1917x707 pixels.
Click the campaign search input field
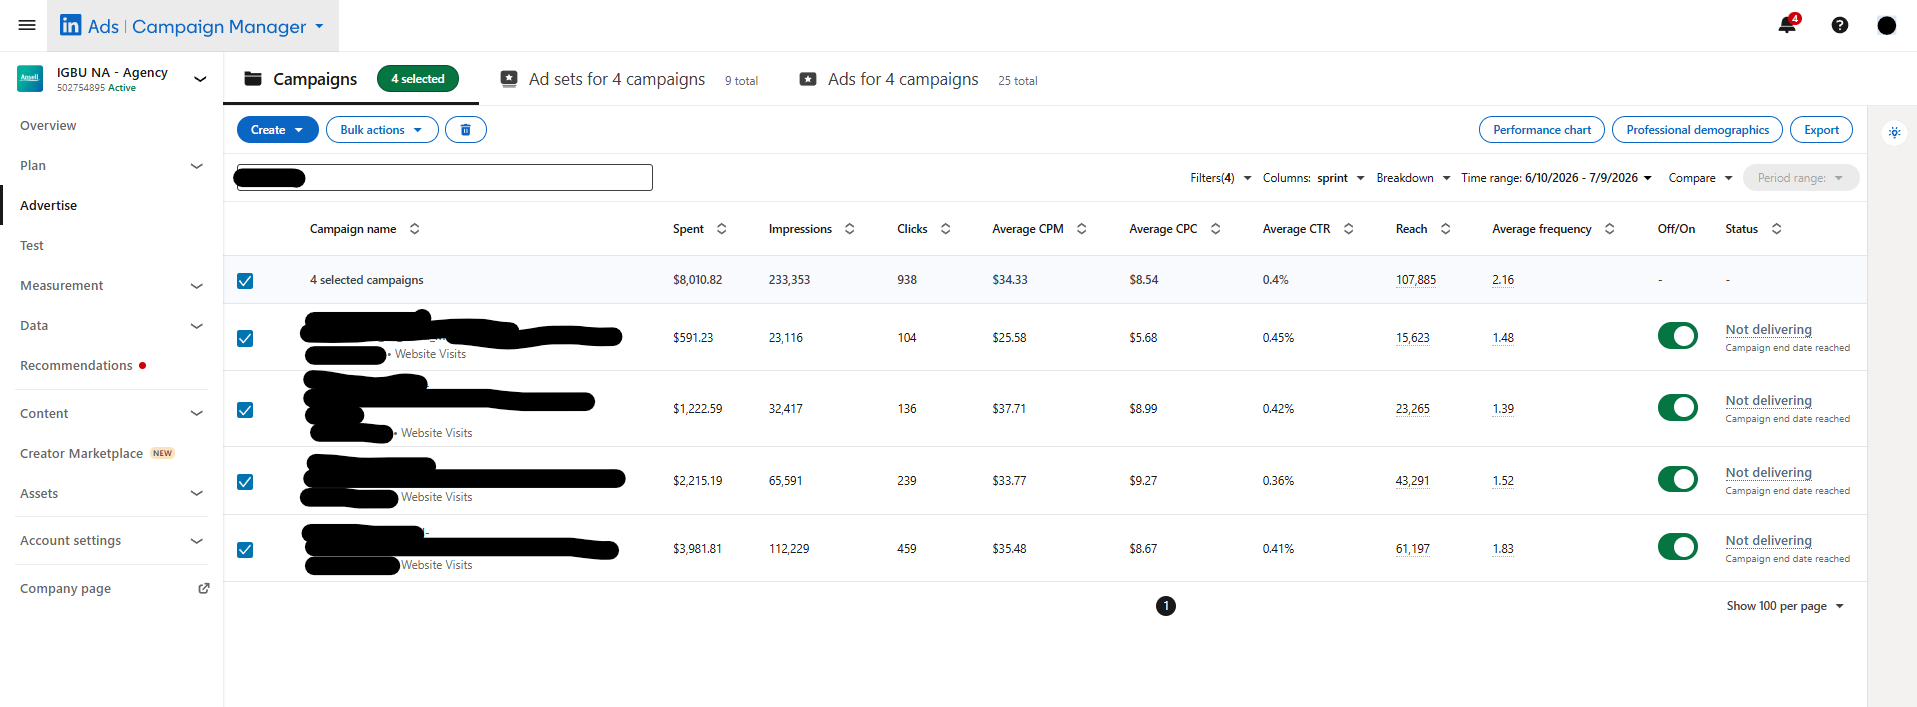pos(445,178)
